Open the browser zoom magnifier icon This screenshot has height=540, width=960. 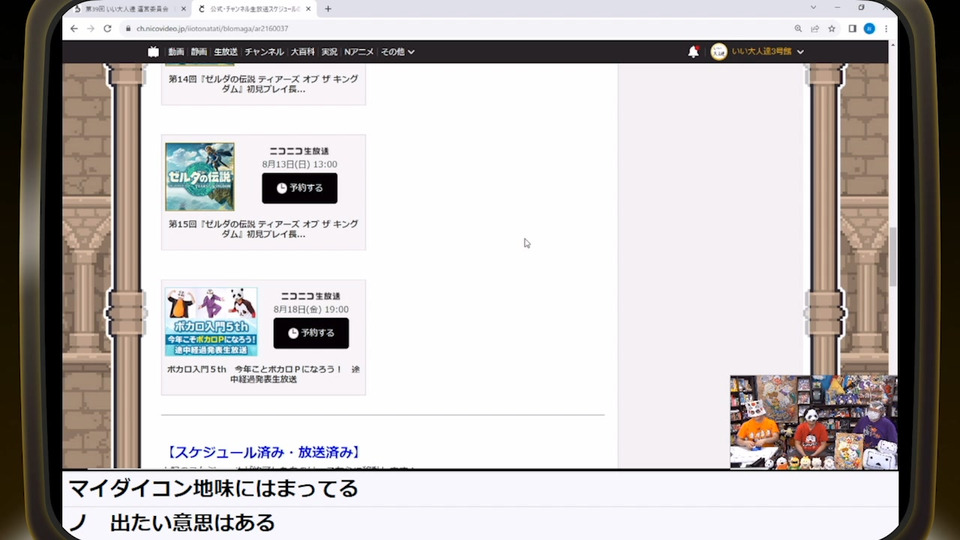tap(798, 29)
